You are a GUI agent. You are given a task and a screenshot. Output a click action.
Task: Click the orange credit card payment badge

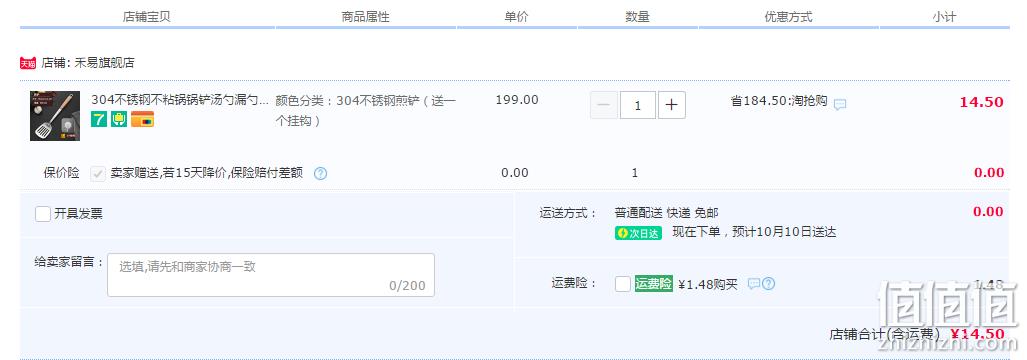[142, 119]
